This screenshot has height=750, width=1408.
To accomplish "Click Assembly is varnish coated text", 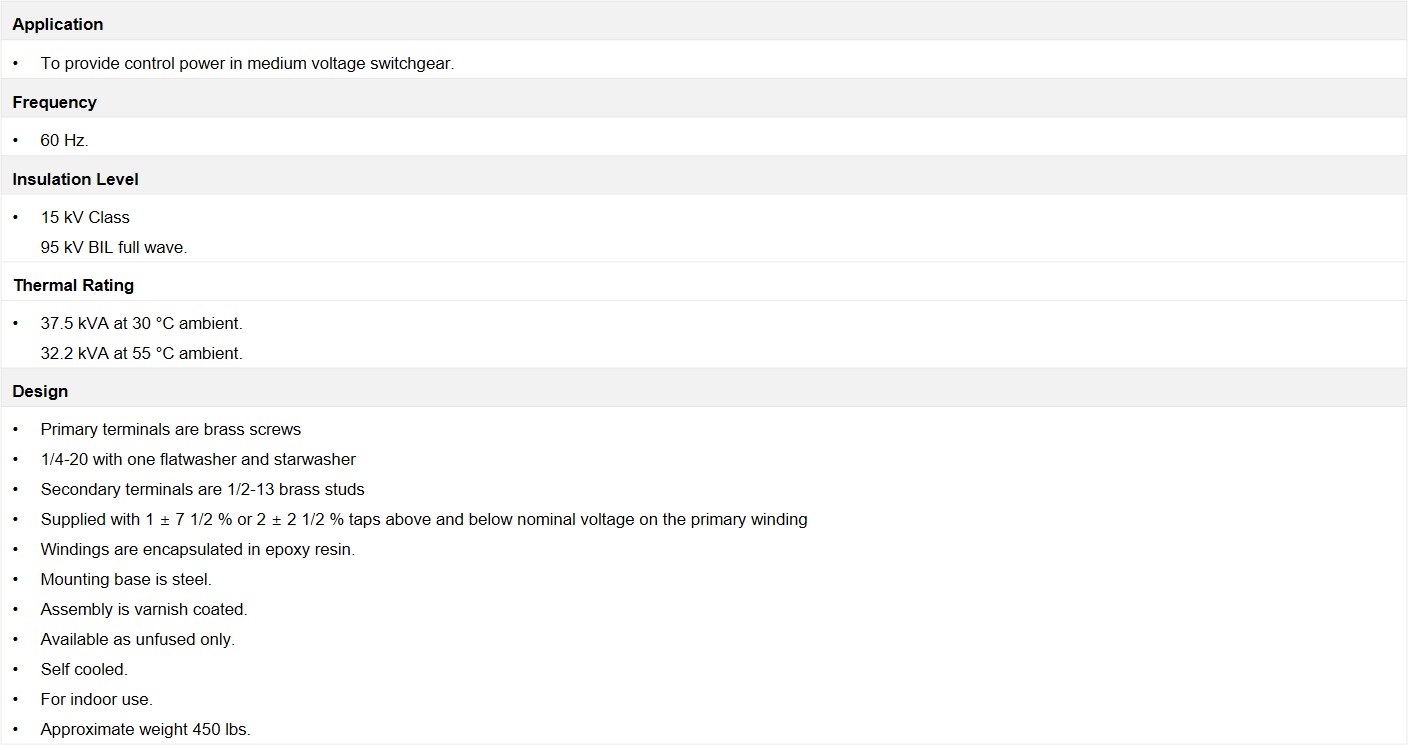I will 144,610.
